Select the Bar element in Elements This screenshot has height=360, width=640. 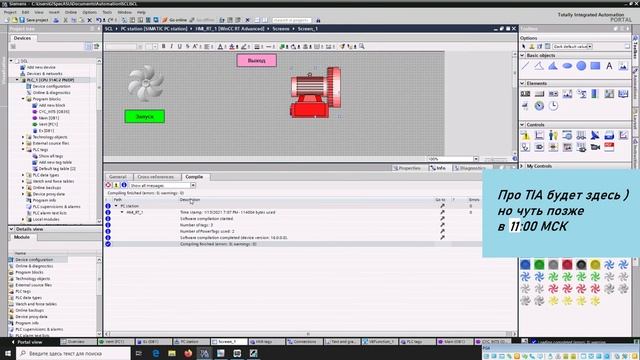(595, 94)
